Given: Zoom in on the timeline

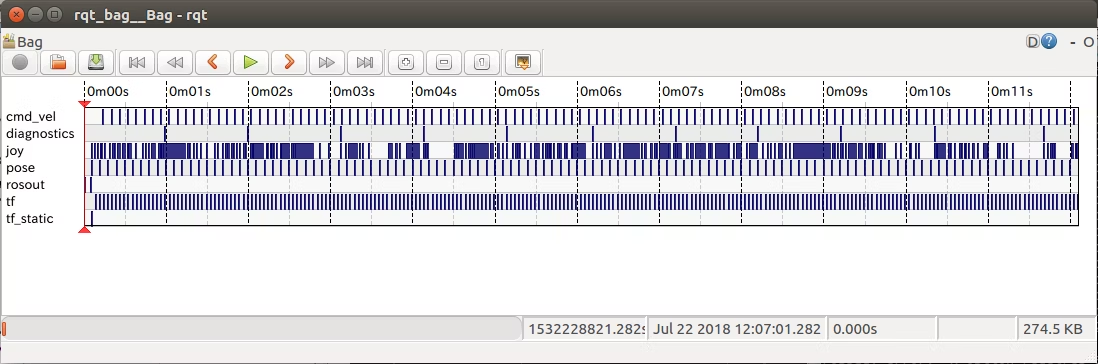Looking at the screenshot, I should tap(405, 62).
